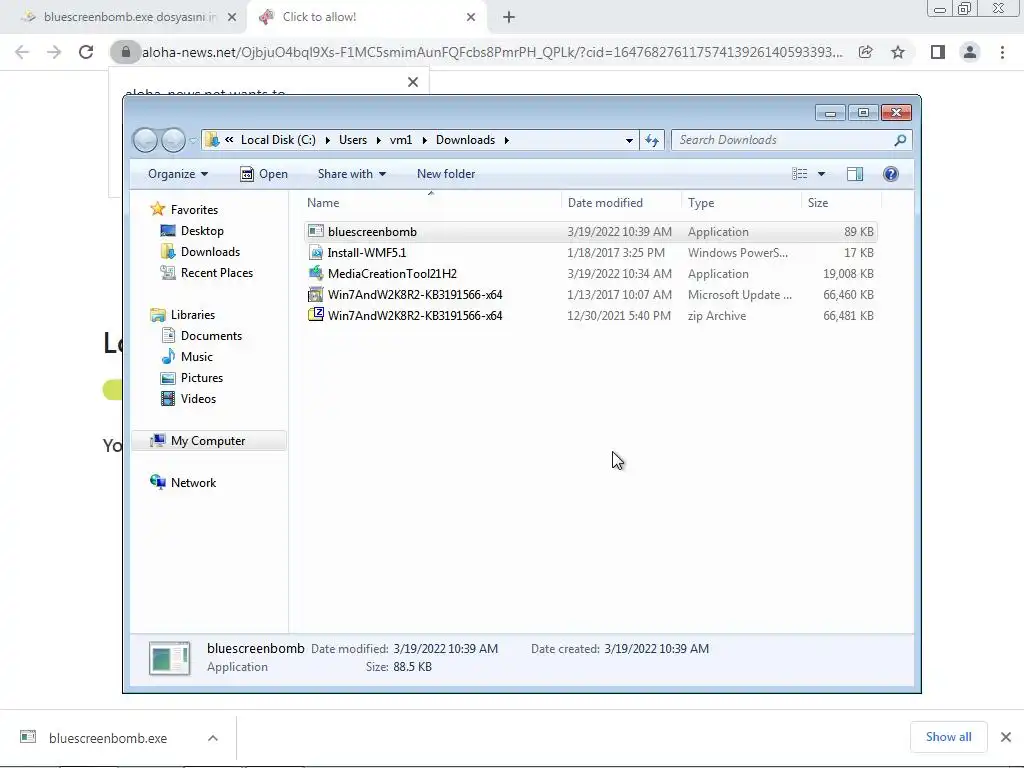Screen dimensions: 1024x768
Task: Click the search magnifier icon
Action: tap(900, 140)
